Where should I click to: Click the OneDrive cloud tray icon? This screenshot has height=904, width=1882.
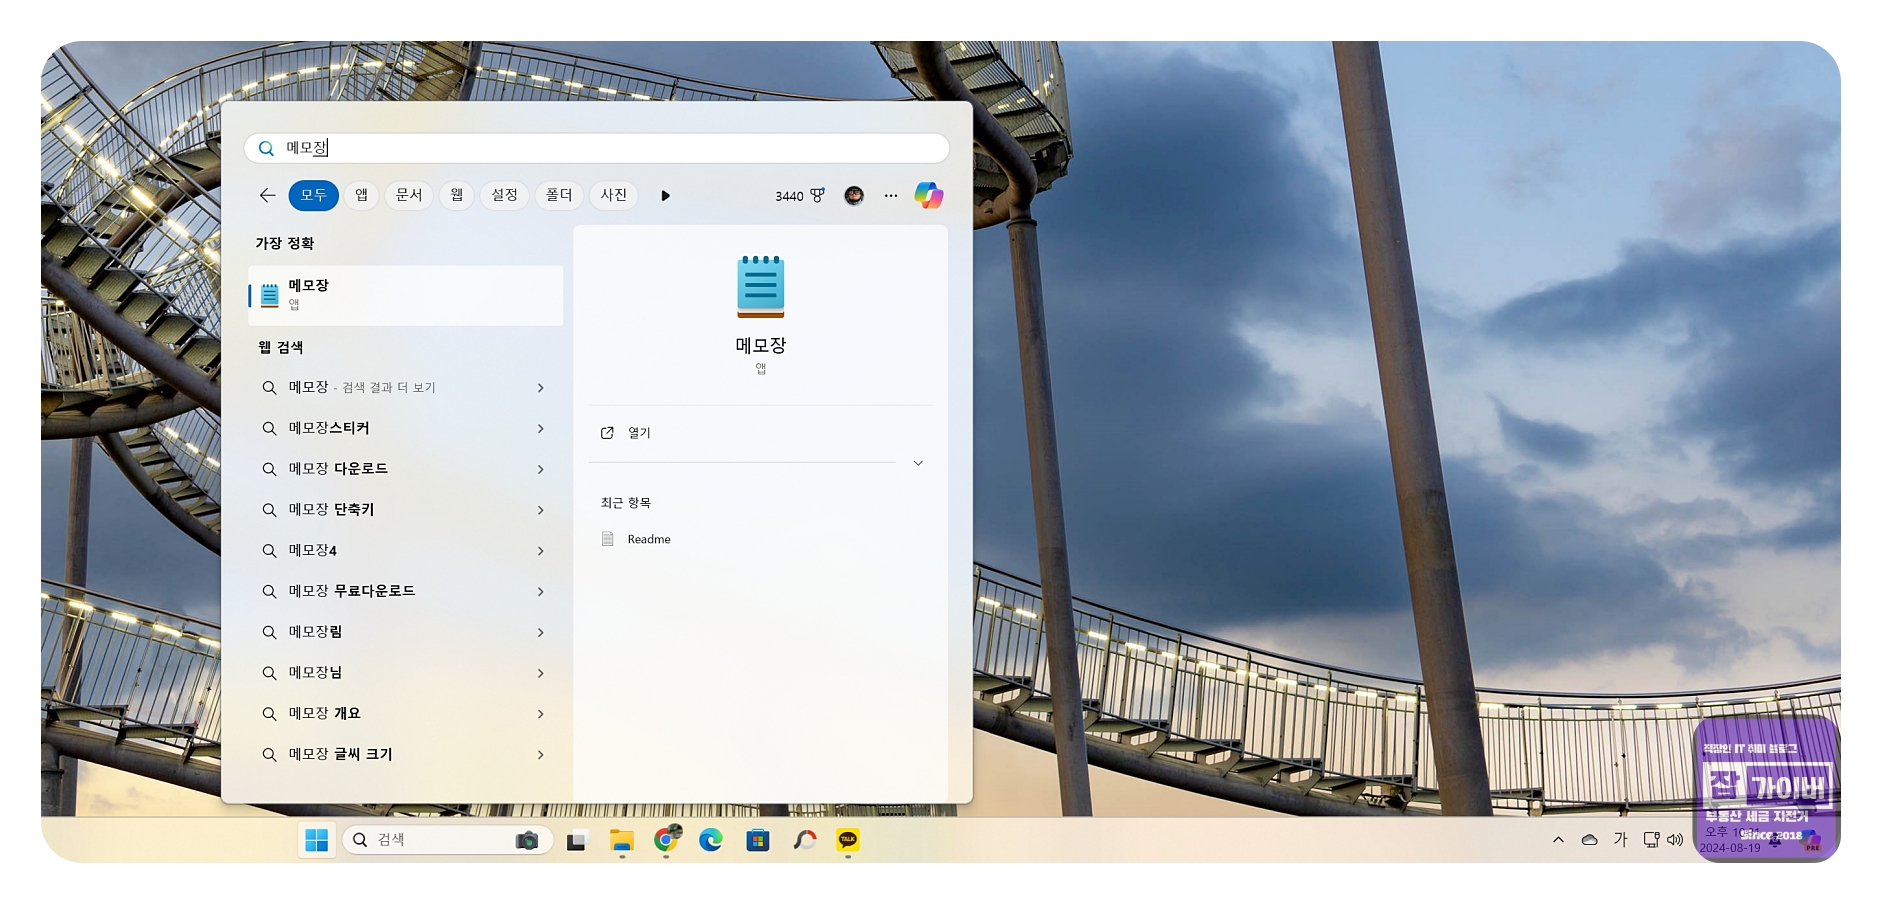1589,840
